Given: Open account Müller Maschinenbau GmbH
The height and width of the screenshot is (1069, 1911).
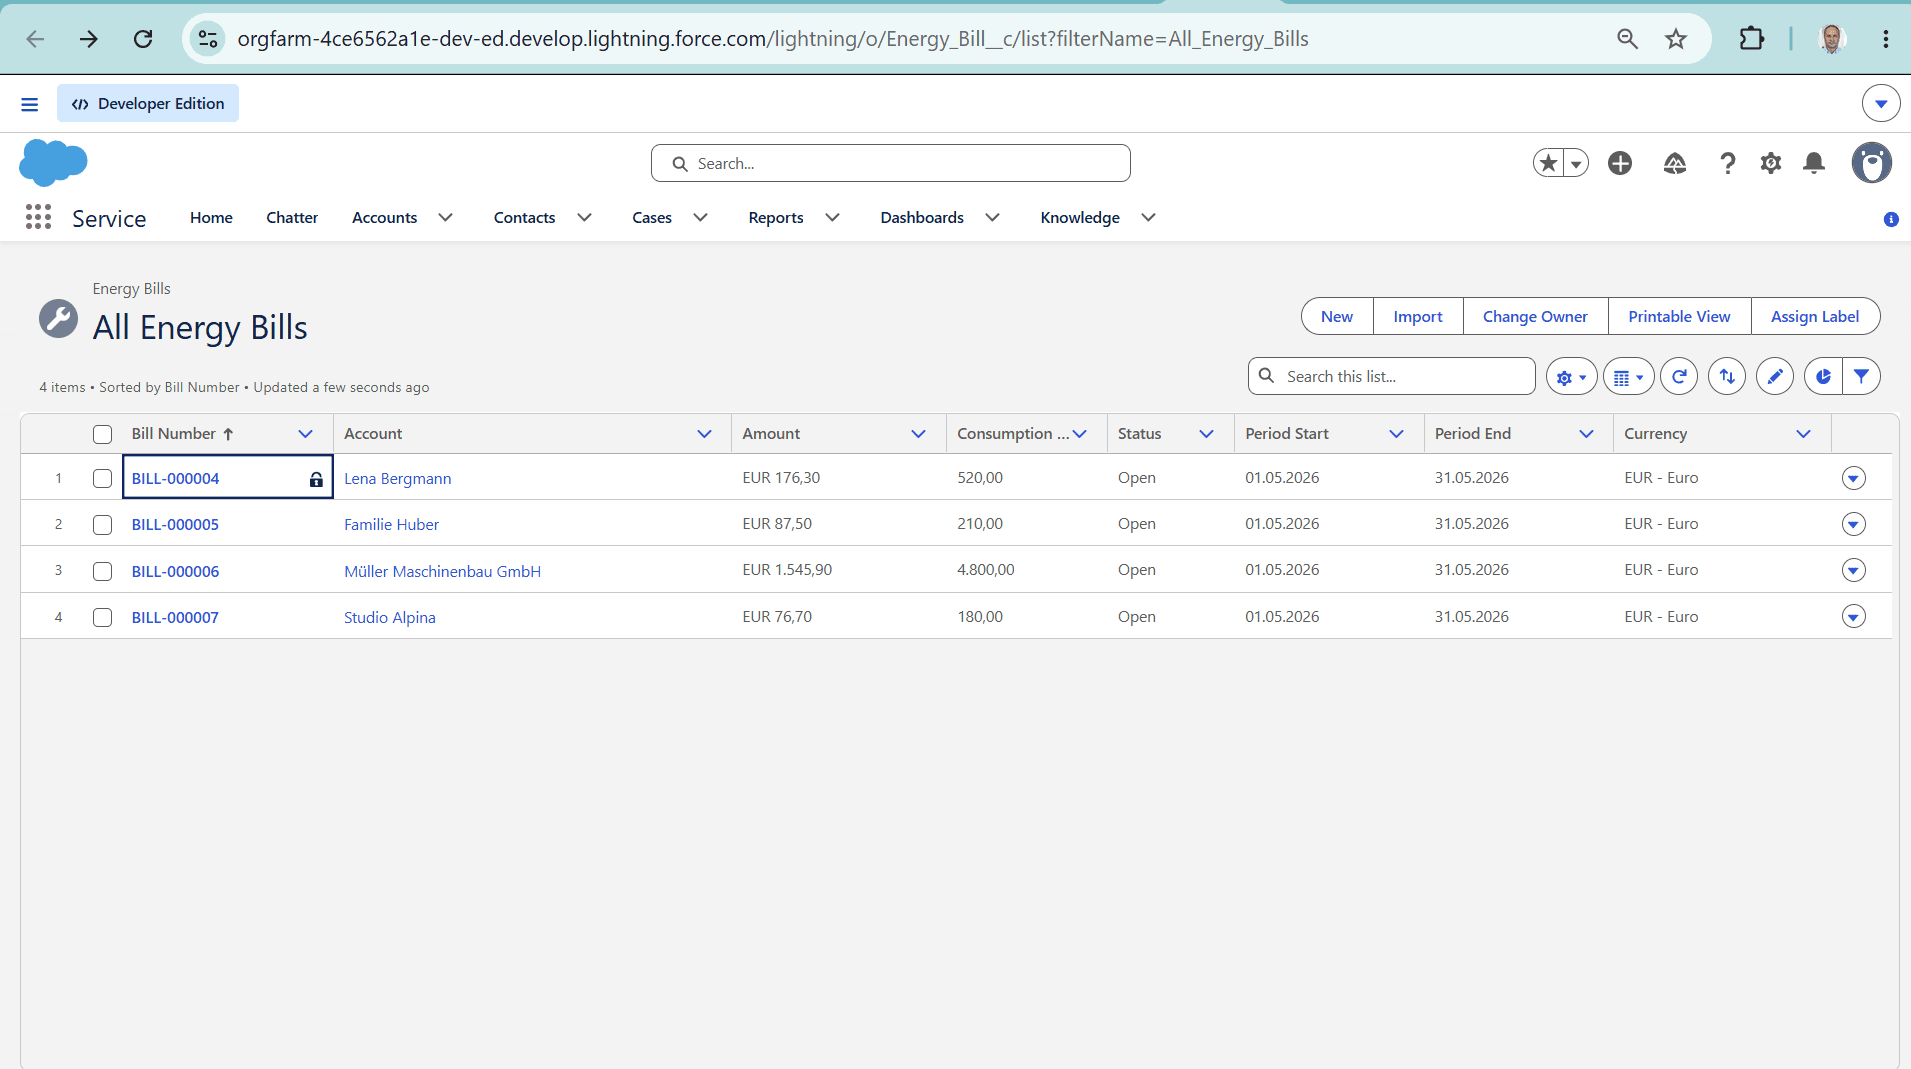Looking at the screenshot, I should (442, 572).
